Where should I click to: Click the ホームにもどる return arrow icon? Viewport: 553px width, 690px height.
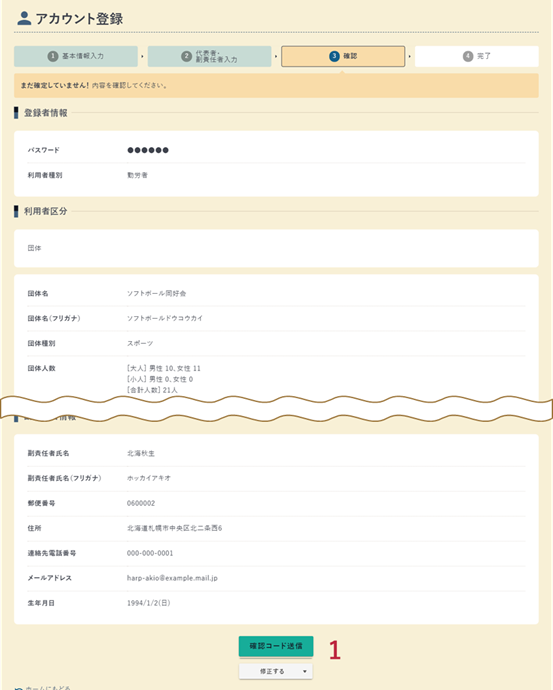(x=18, y=688)
